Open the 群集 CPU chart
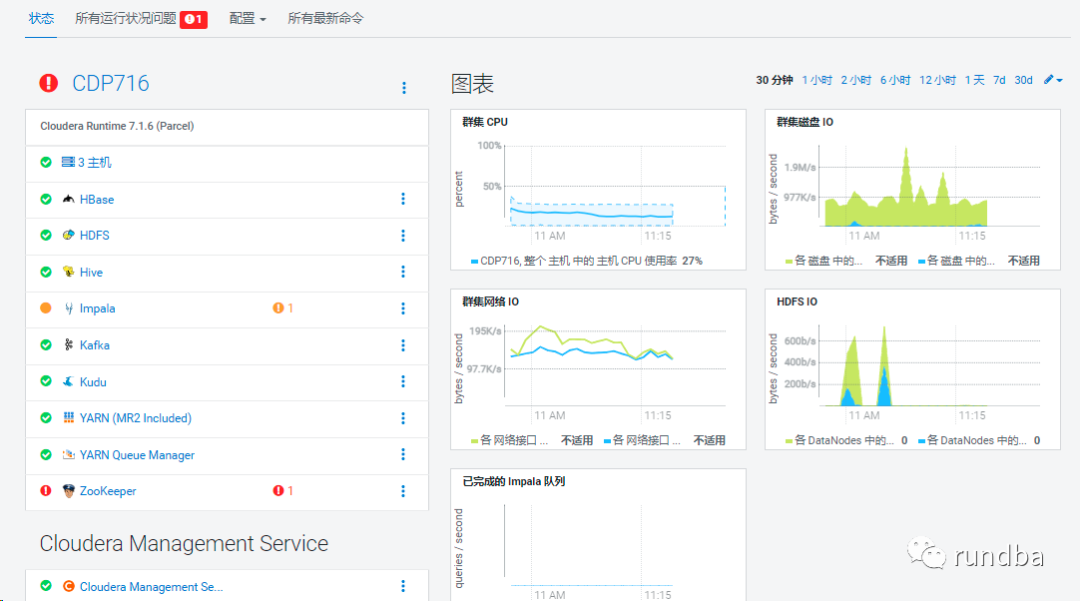 click(x=598, y=190)
